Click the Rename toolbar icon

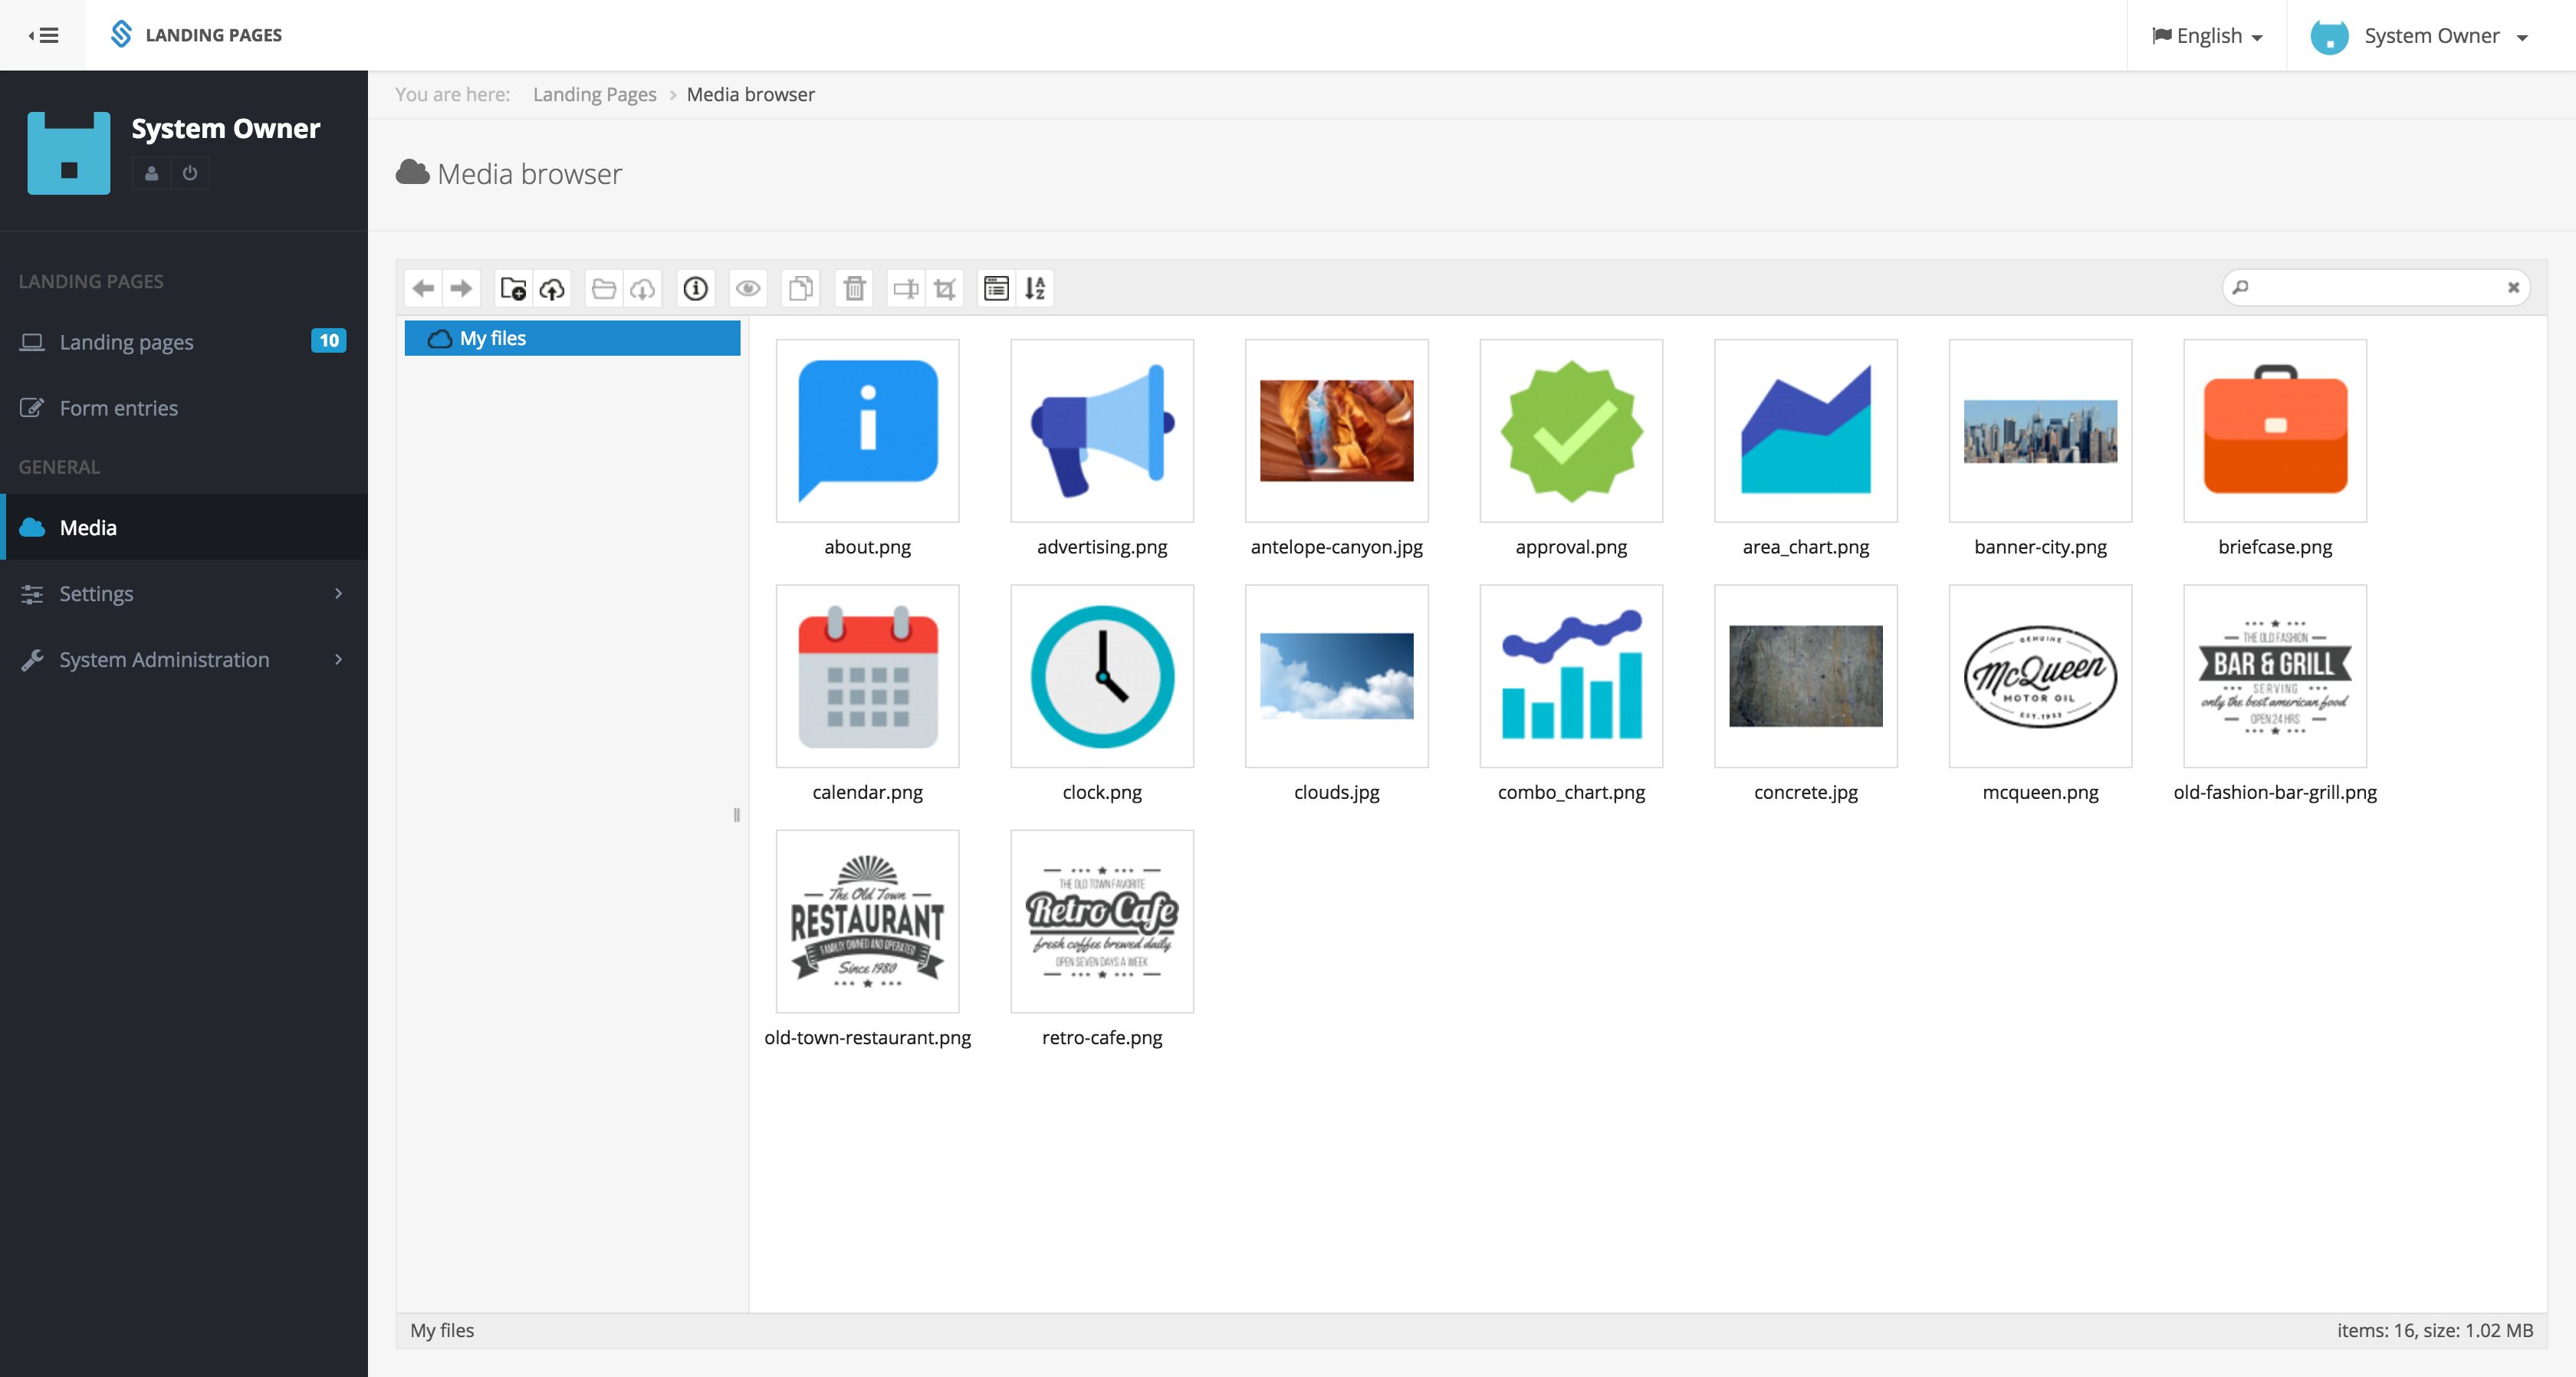point(906,289)
